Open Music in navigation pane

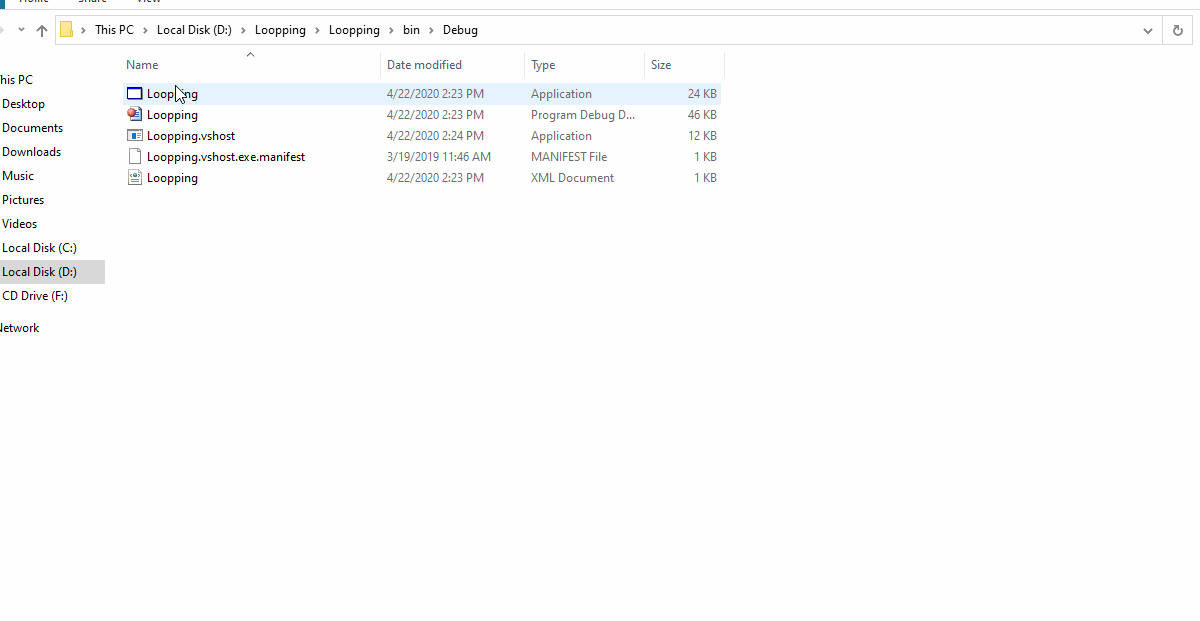click(18, 176)
